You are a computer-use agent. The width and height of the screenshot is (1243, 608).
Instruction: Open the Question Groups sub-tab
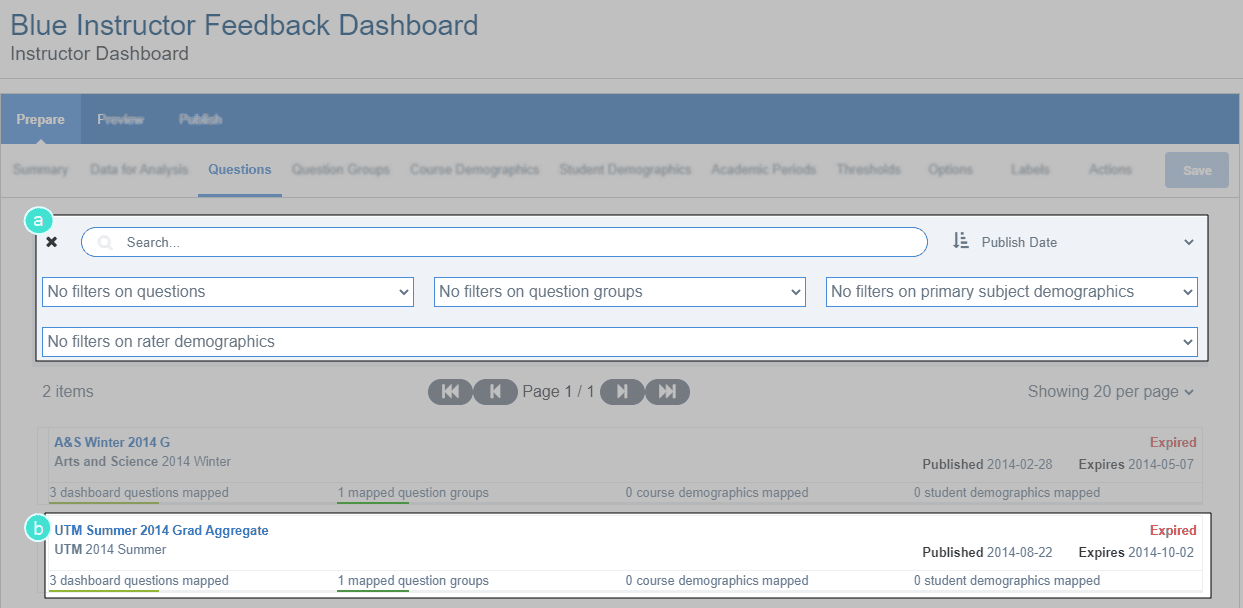[341, 170]
